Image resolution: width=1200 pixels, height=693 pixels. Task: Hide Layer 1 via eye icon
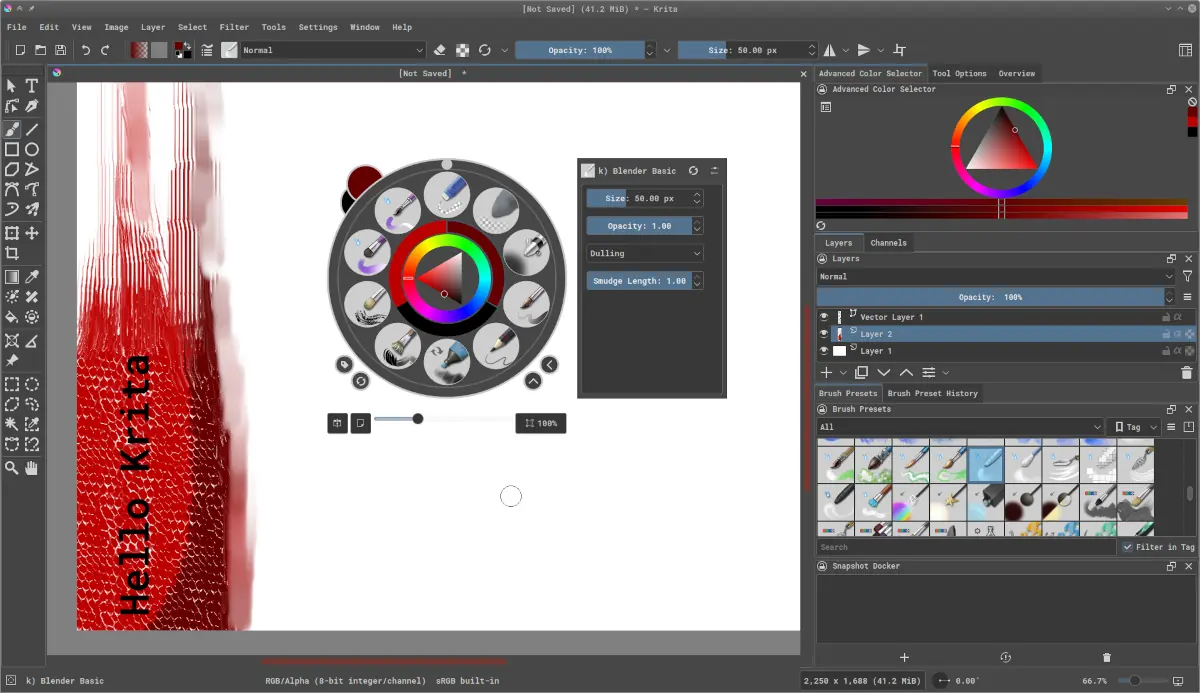pyautogui.click(x=824, y=351)
